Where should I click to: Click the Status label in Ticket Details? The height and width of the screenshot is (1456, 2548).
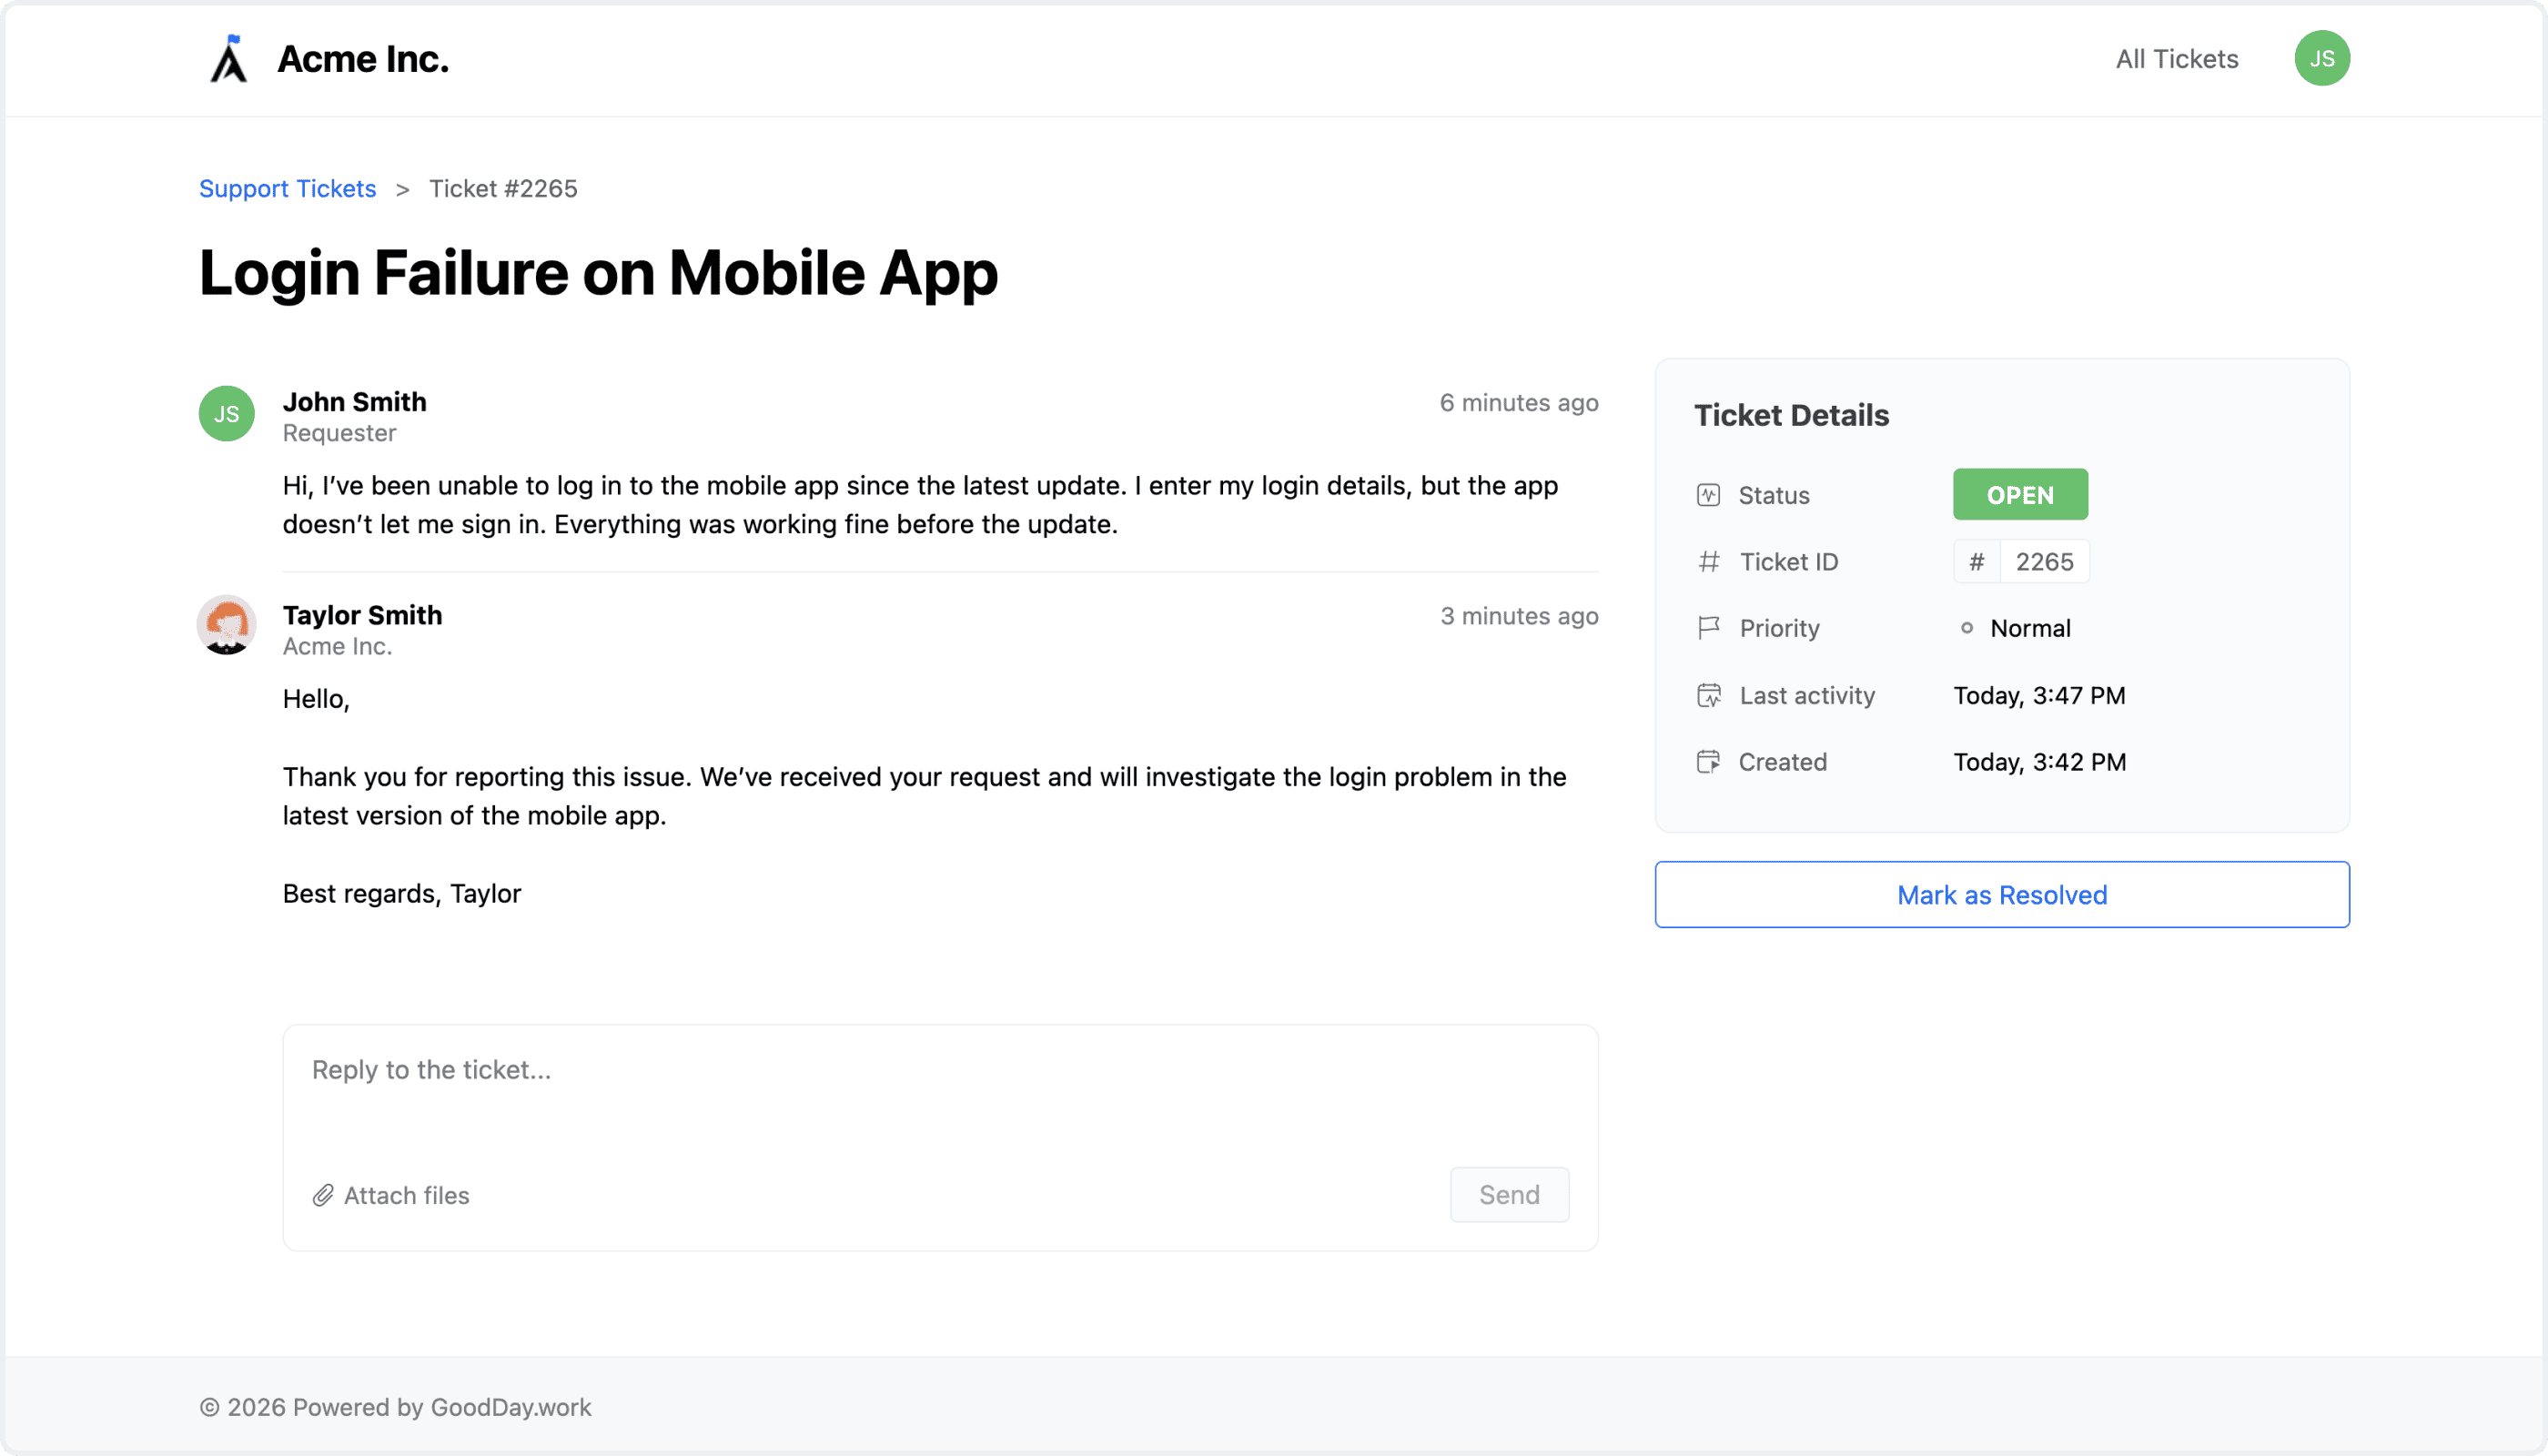pyautogui.click(x=1773, y=495)
